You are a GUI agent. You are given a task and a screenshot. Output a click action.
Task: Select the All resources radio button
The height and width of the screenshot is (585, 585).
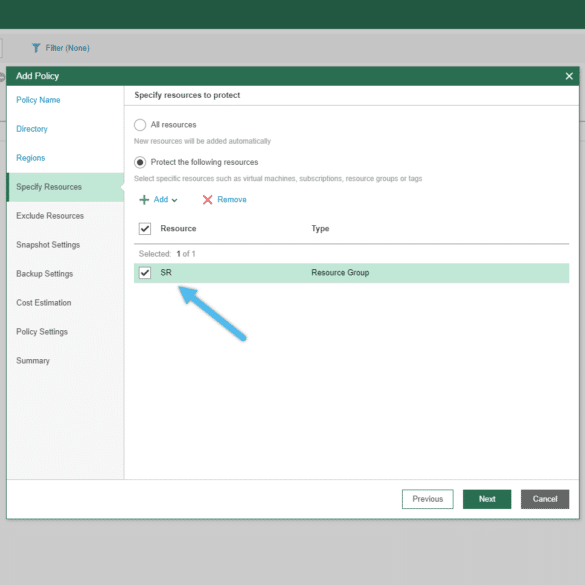[140, 125]
